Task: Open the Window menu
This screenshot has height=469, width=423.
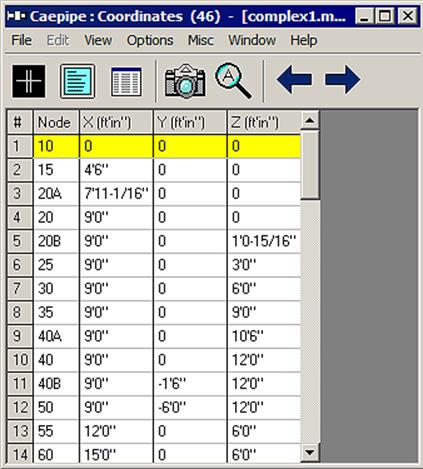Action: tap(252, 40)
